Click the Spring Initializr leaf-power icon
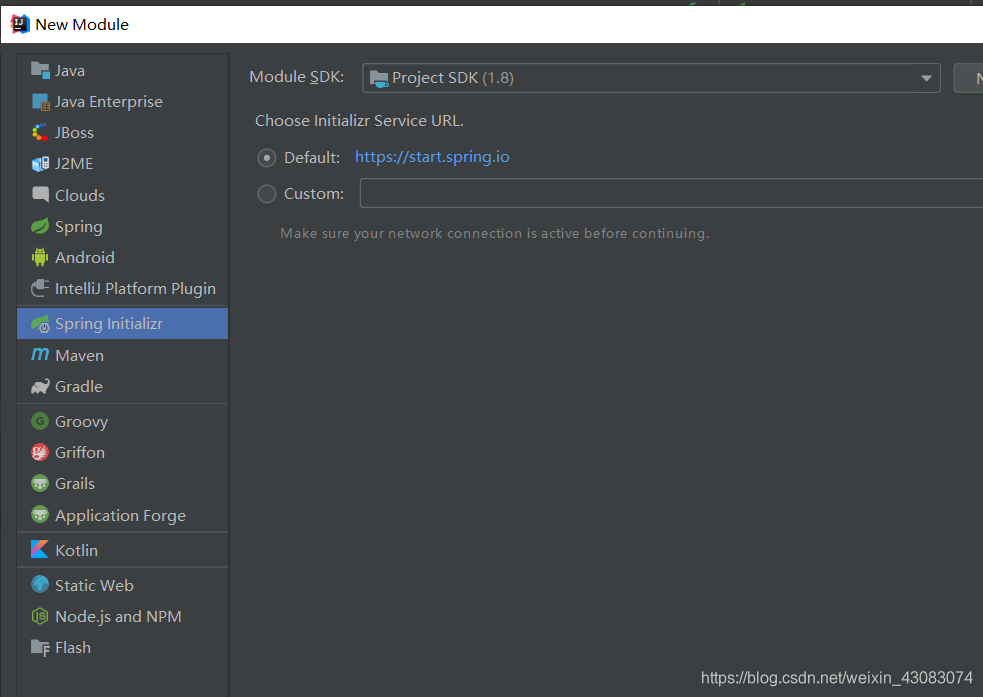Screen dimensions: 983x697 40,324
